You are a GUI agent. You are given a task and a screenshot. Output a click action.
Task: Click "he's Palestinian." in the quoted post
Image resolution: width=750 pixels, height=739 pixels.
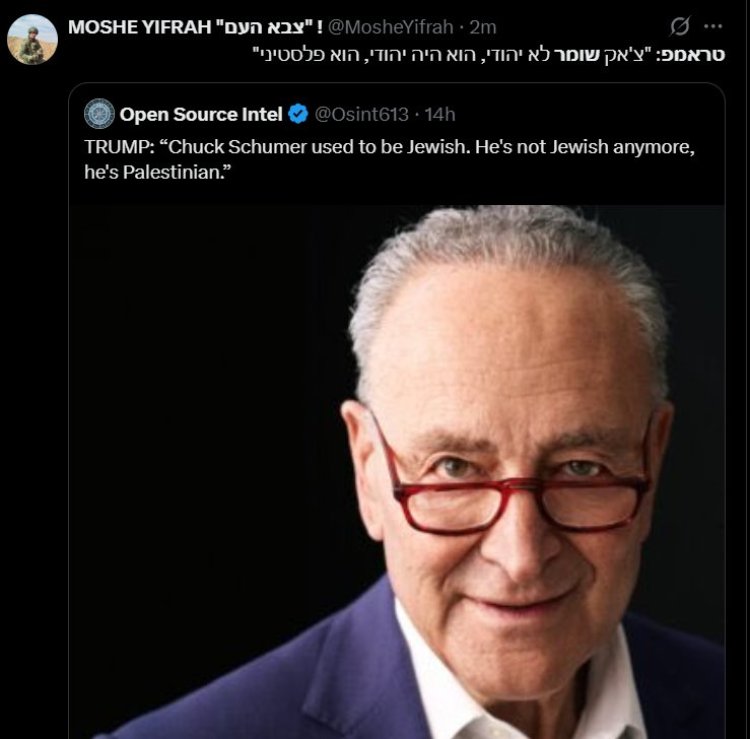tap(149, 171)
